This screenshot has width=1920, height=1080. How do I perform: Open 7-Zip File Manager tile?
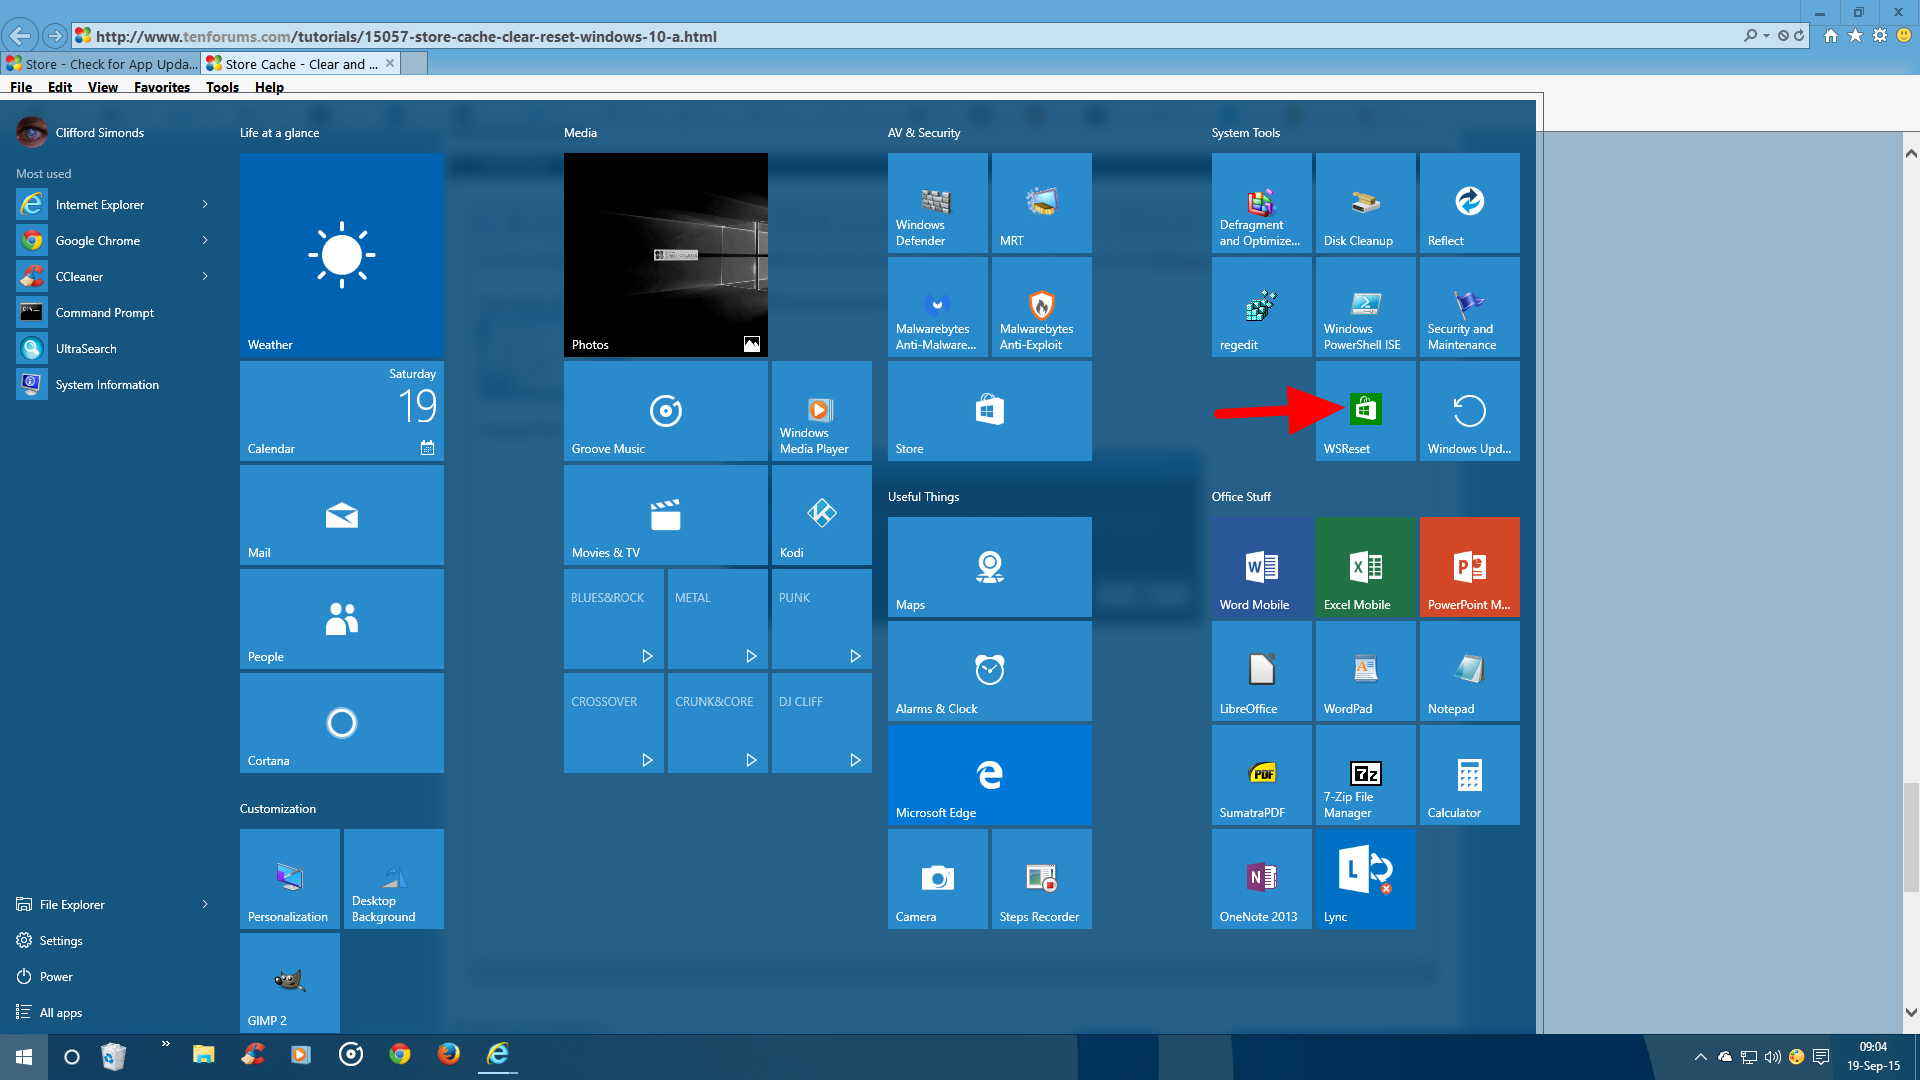coord(1365,775)
